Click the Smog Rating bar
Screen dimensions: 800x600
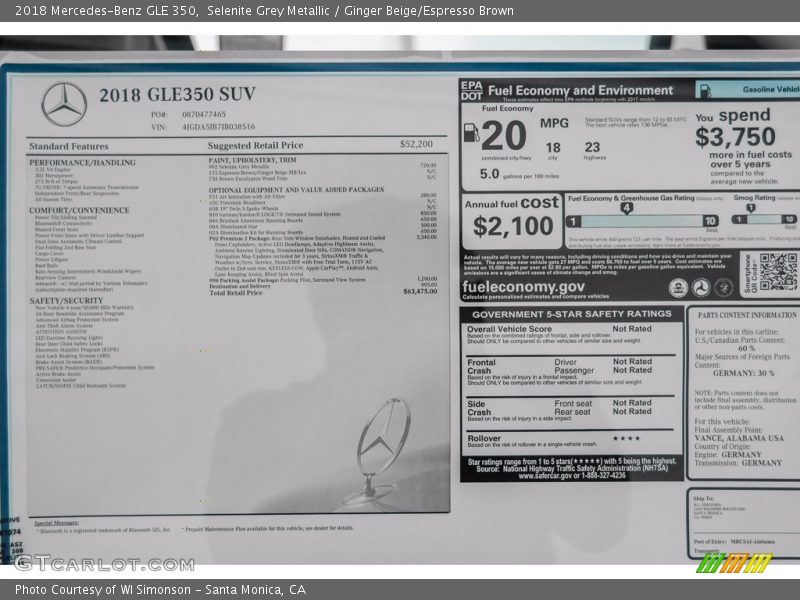pos(764,219)
